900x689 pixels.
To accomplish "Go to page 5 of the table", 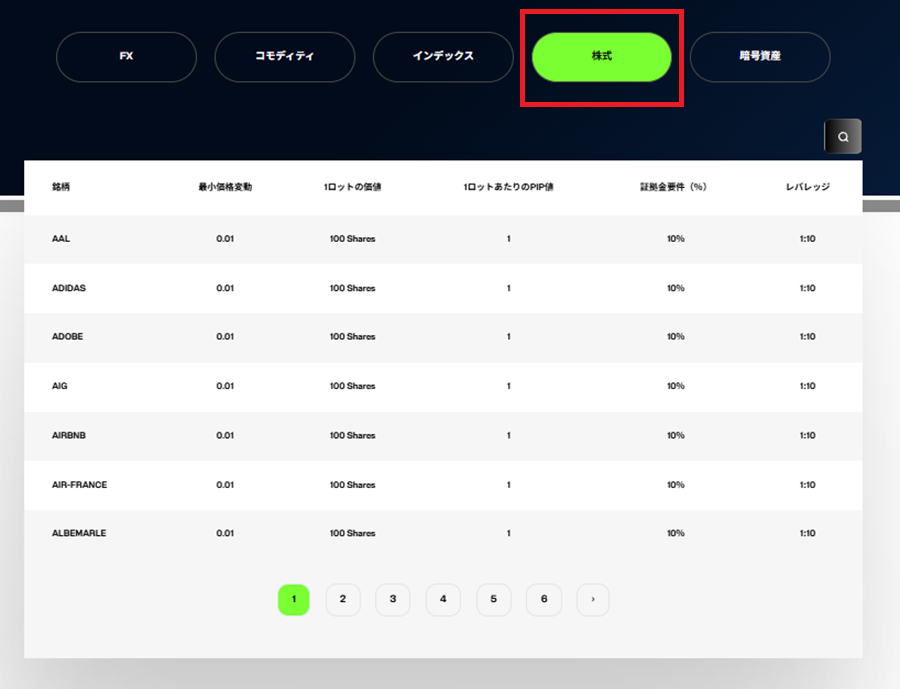I will click(494, 599).
